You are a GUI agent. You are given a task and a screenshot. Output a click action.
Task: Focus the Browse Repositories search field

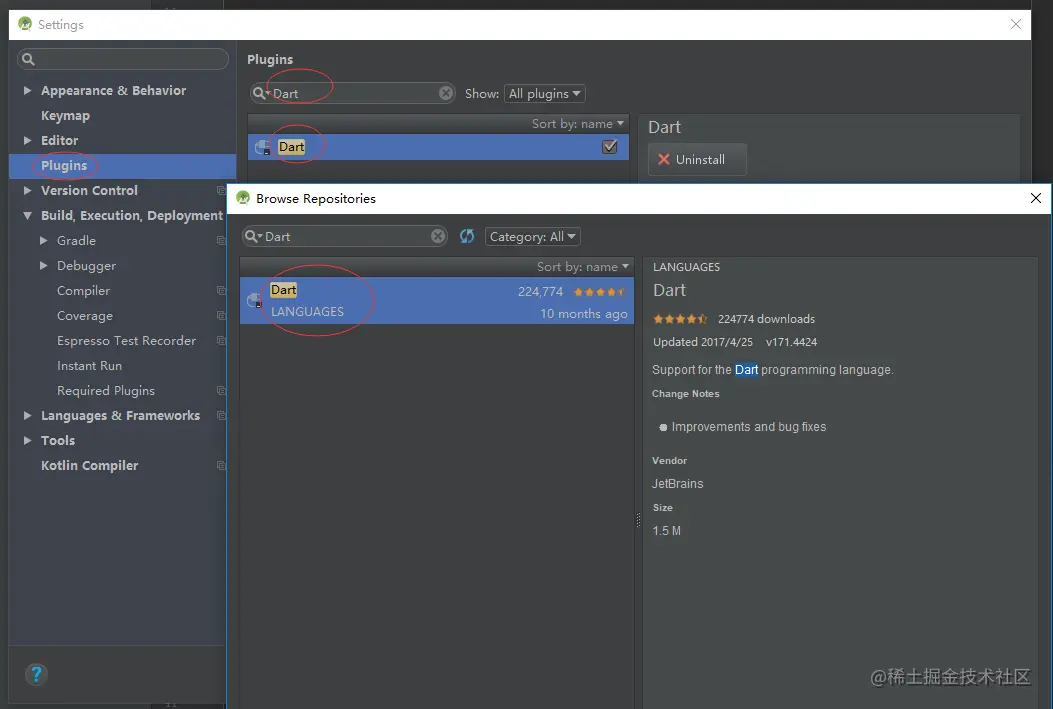[345, 236]
